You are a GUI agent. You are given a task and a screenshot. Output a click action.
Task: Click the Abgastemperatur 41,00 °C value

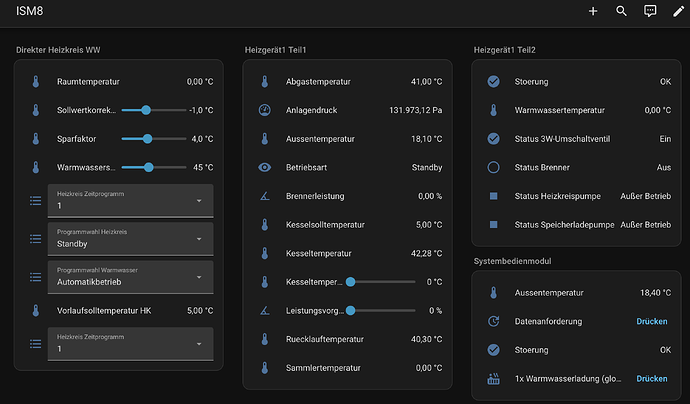426,81
